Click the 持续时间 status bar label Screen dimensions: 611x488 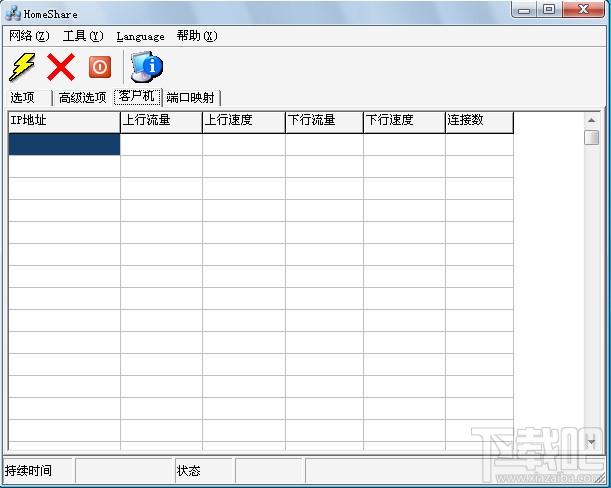pos(28,470)
